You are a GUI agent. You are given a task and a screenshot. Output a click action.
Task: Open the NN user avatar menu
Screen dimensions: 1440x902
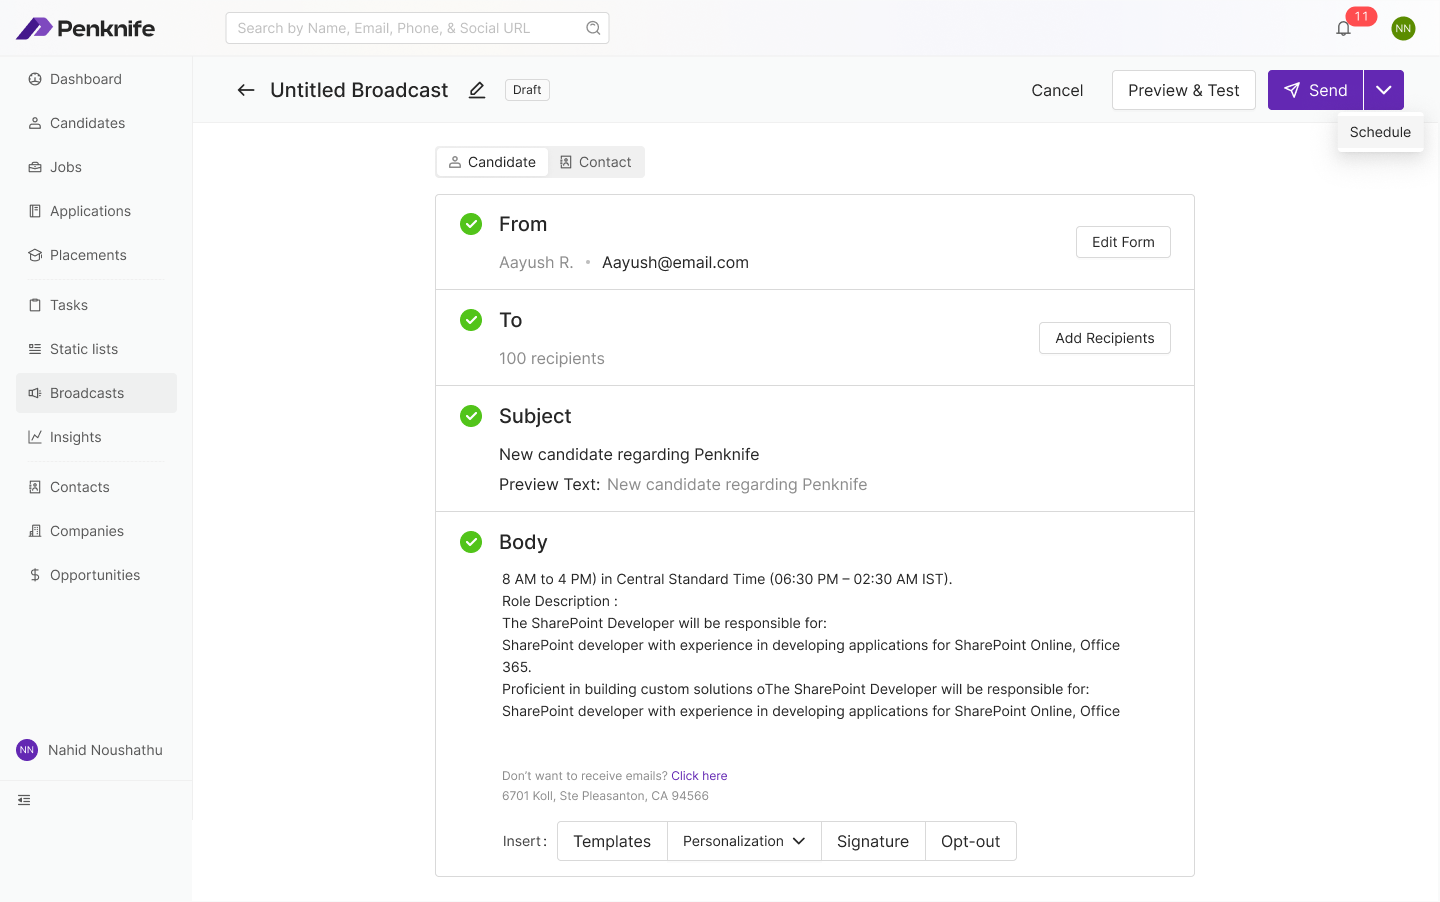tap(1403, 28)
